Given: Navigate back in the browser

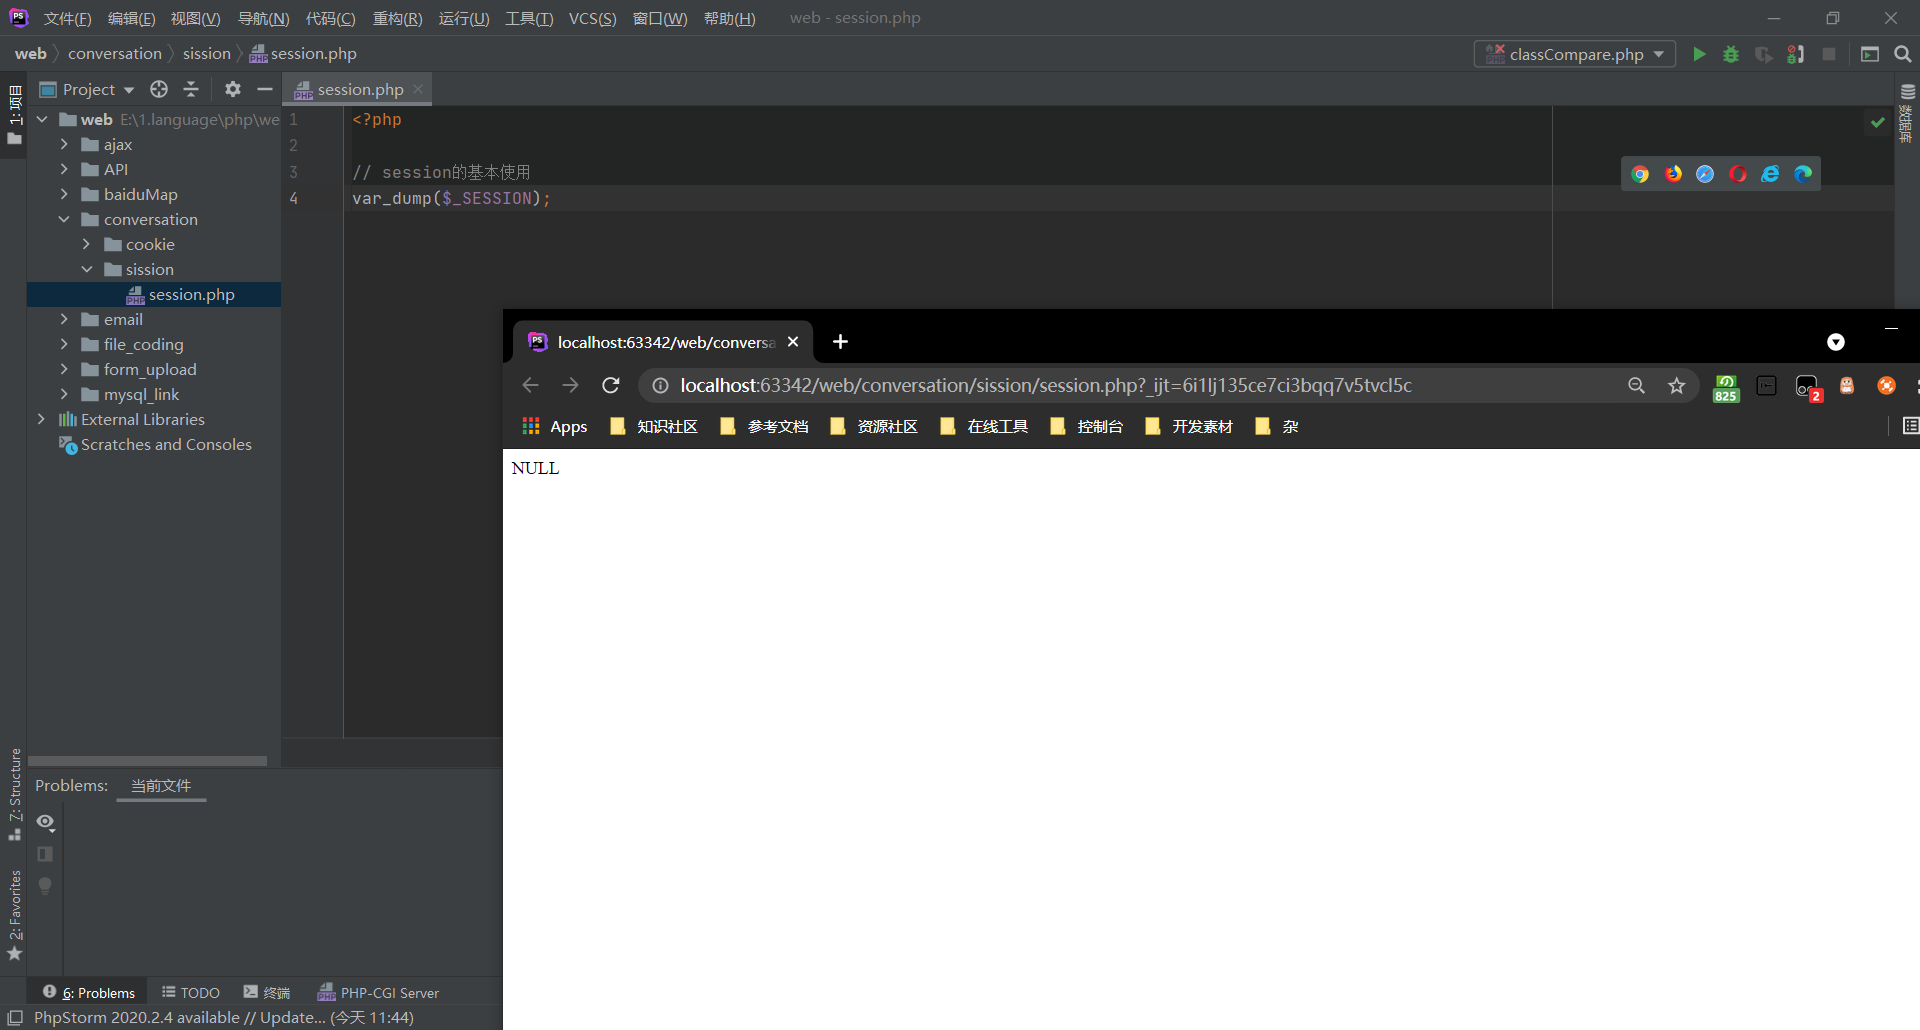Looking at the screenshot, I should 530,385.
